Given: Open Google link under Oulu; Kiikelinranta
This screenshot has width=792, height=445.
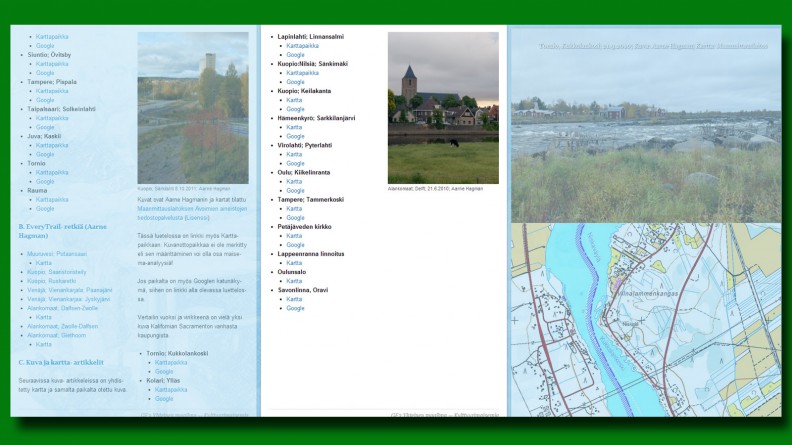Looking at the screenshot, I should 296,190.
